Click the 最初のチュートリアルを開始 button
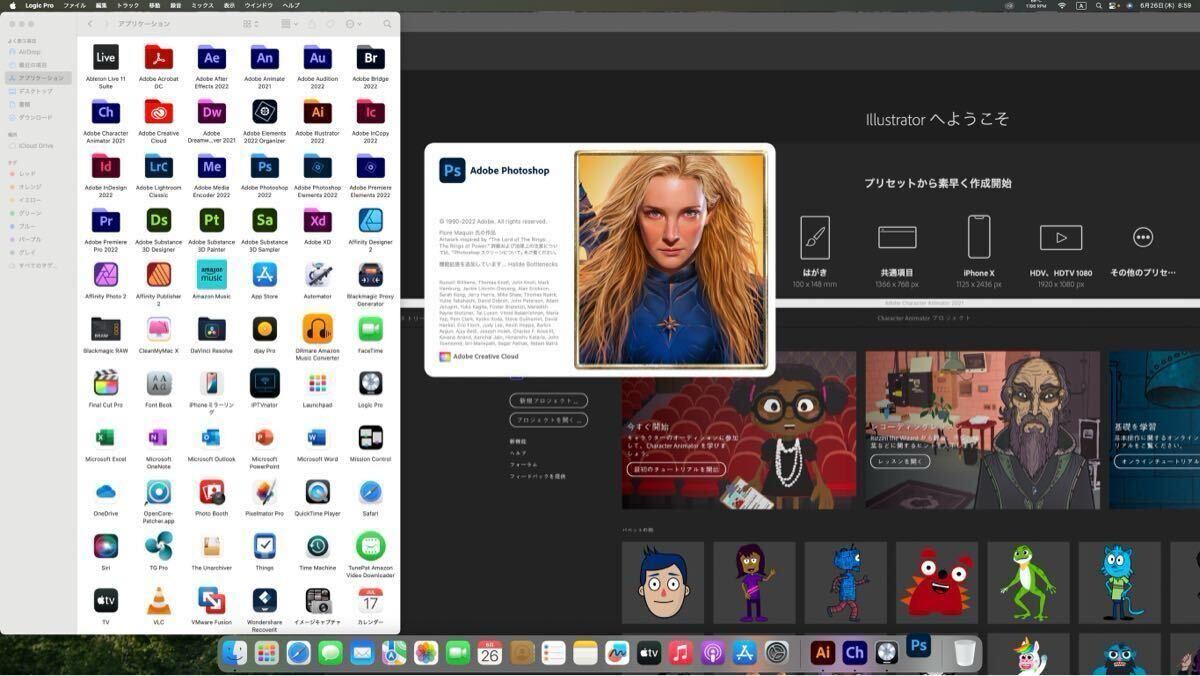 [x=674, y=469]
